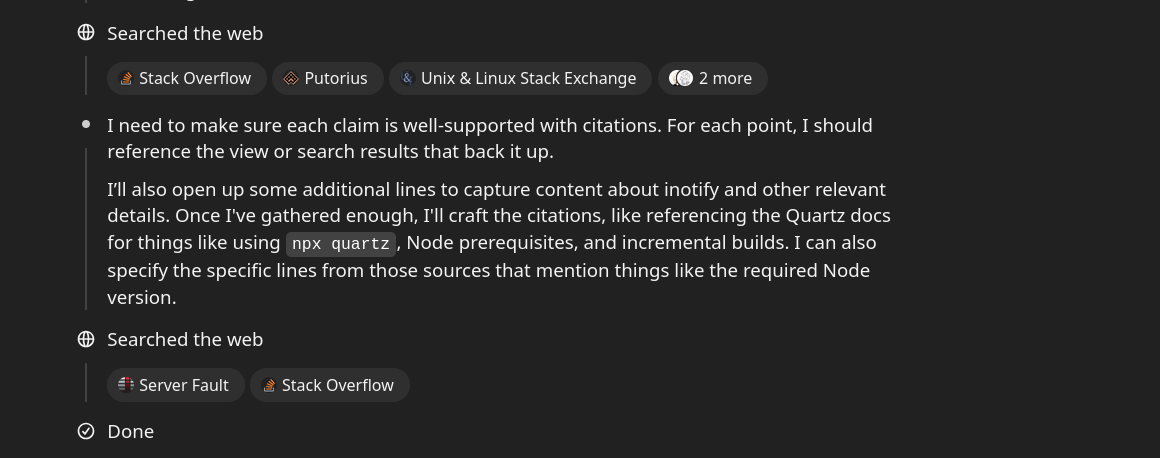
Task: Click the bullet dot of the reasoning step
Action: tap(86, 124)
